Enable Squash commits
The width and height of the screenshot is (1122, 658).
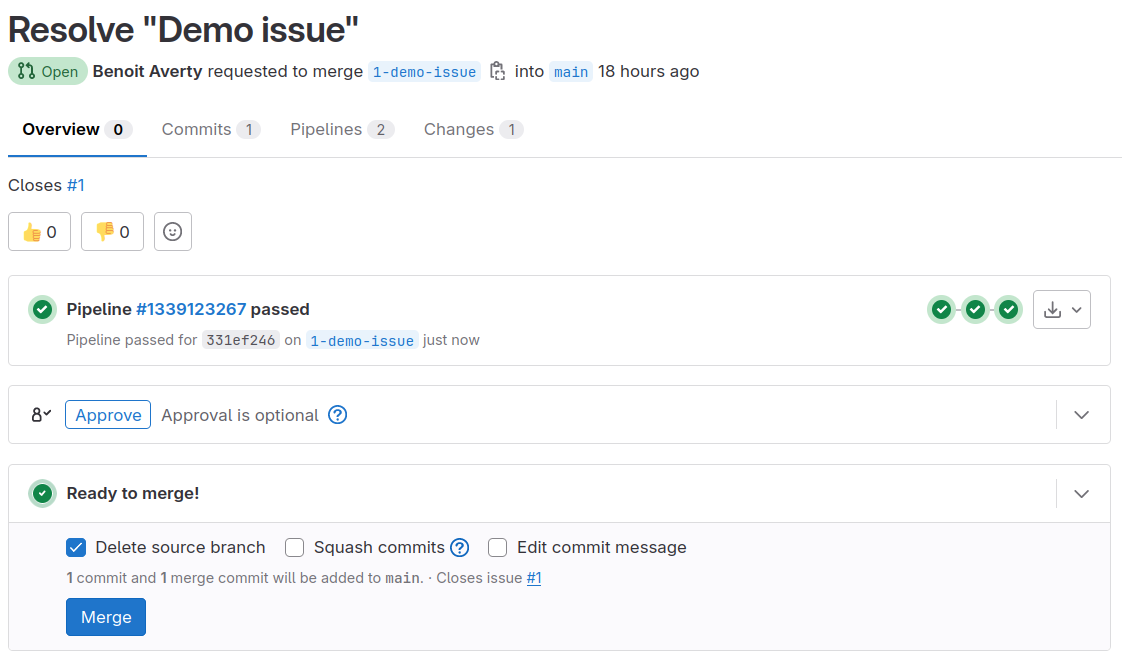pyautogui.click(x=294, y=547)
